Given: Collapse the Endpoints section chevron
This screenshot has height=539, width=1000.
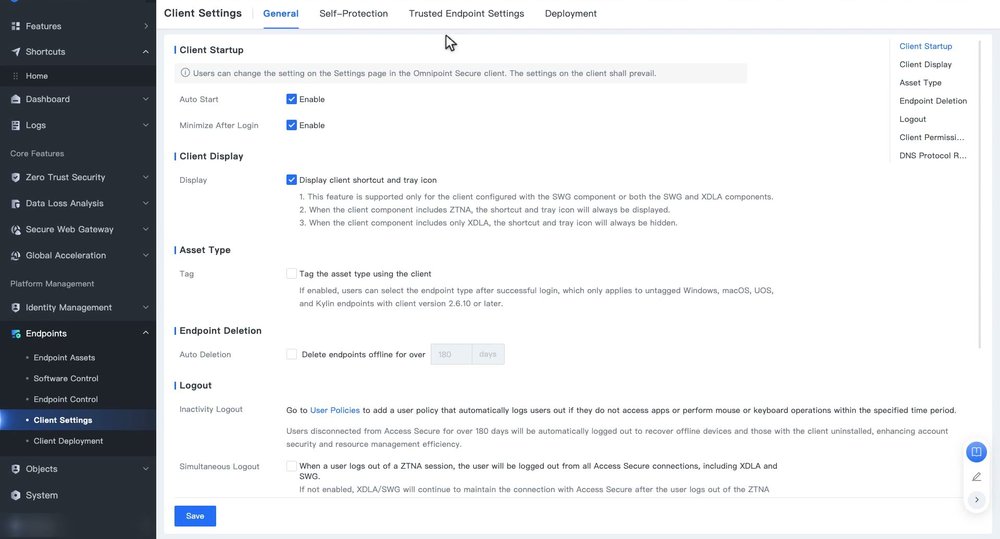Looking at the screenshot, I should pyautogui.click(x=146, y=334).
